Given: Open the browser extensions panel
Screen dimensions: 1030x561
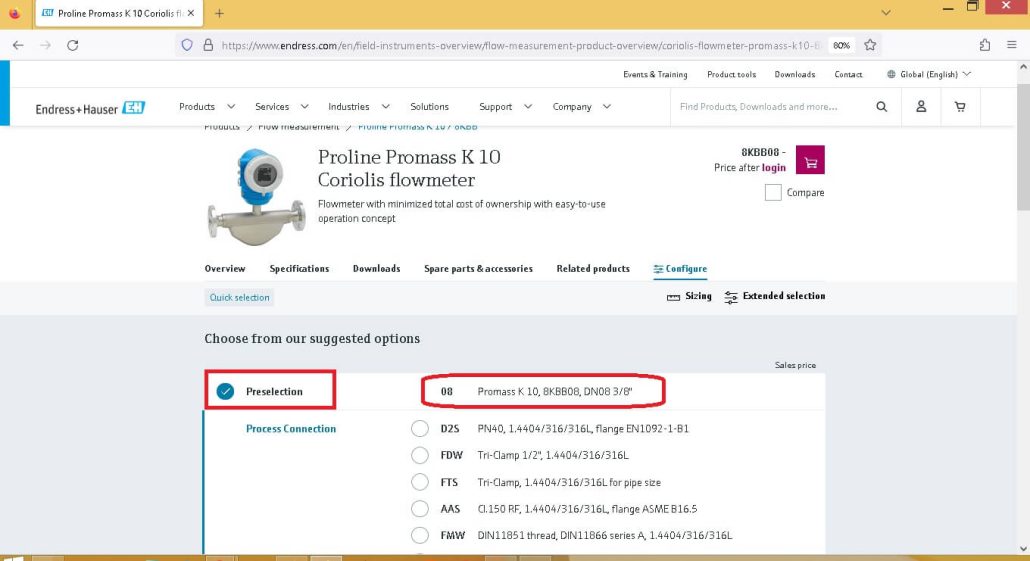Looking at the screenshot, I should point(984,45).
